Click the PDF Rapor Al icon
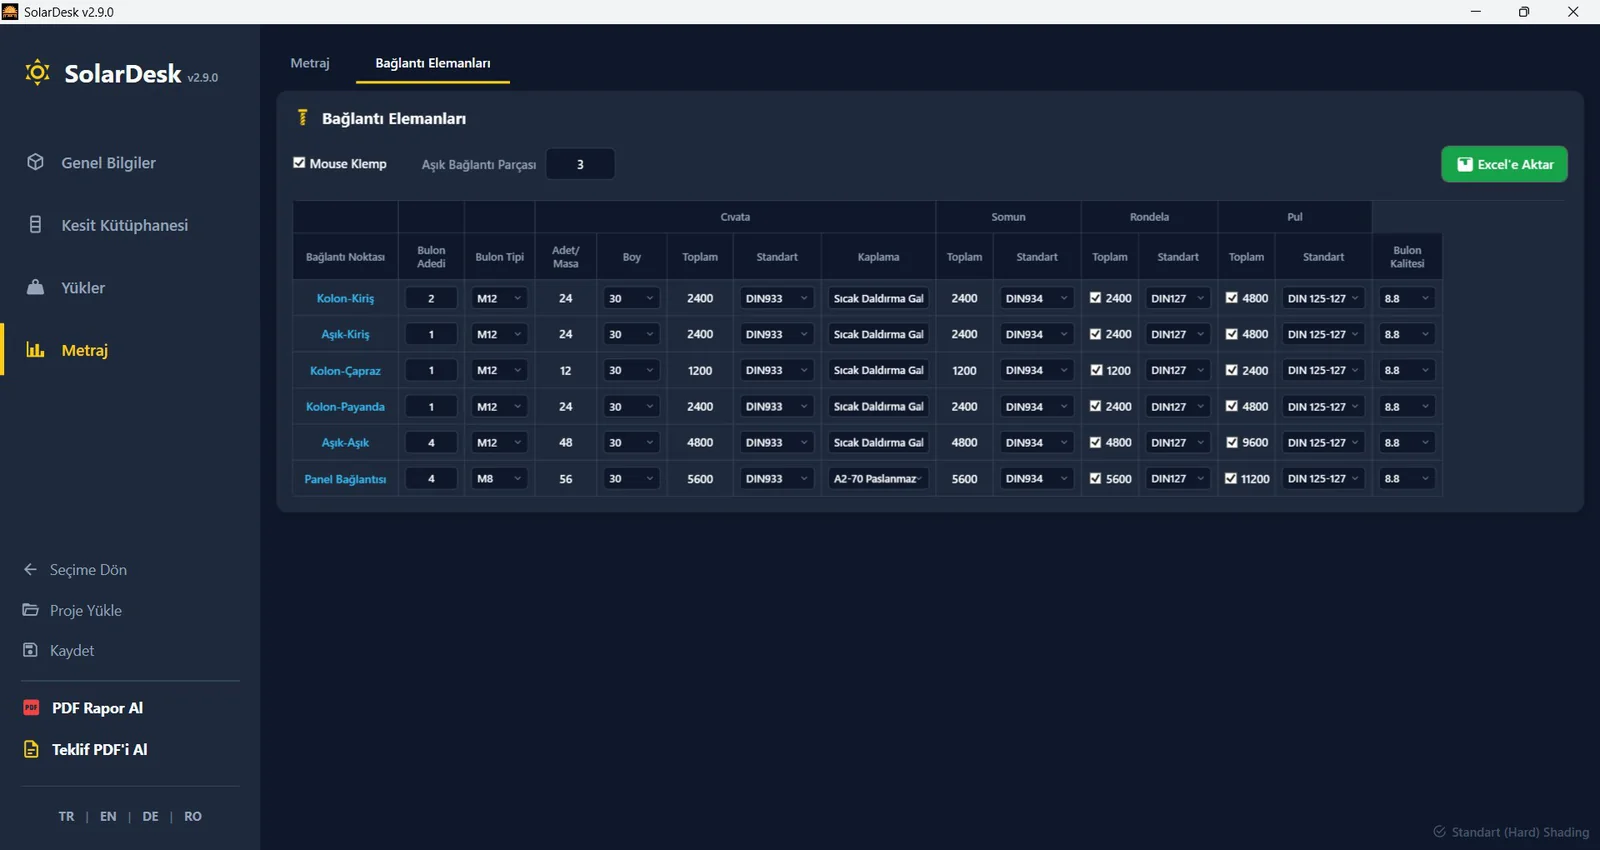 pos(31,708)
